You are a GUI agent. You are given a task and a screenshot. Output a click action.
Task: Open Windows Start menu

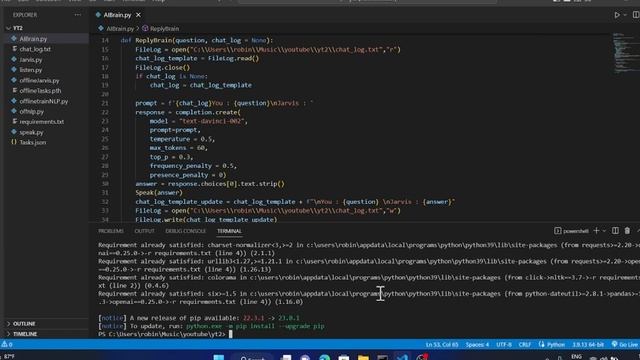(x=219, y=358)
